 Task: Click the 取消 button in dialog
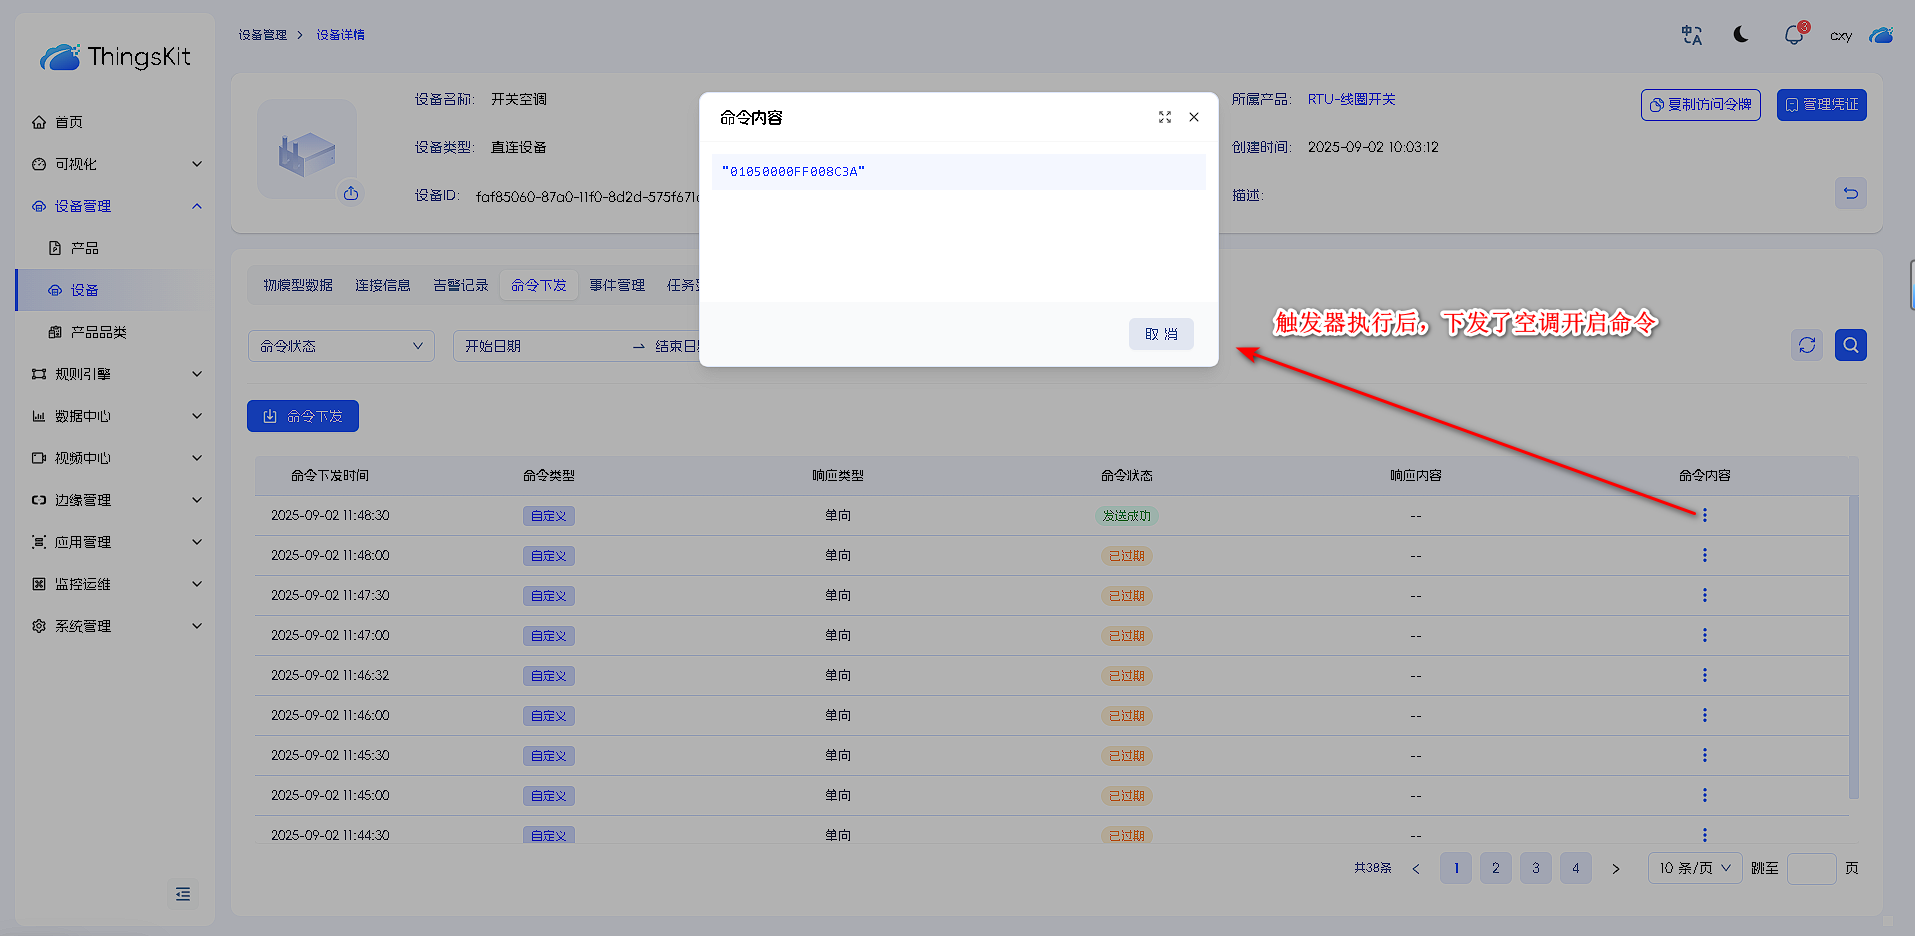point(1161,334)
